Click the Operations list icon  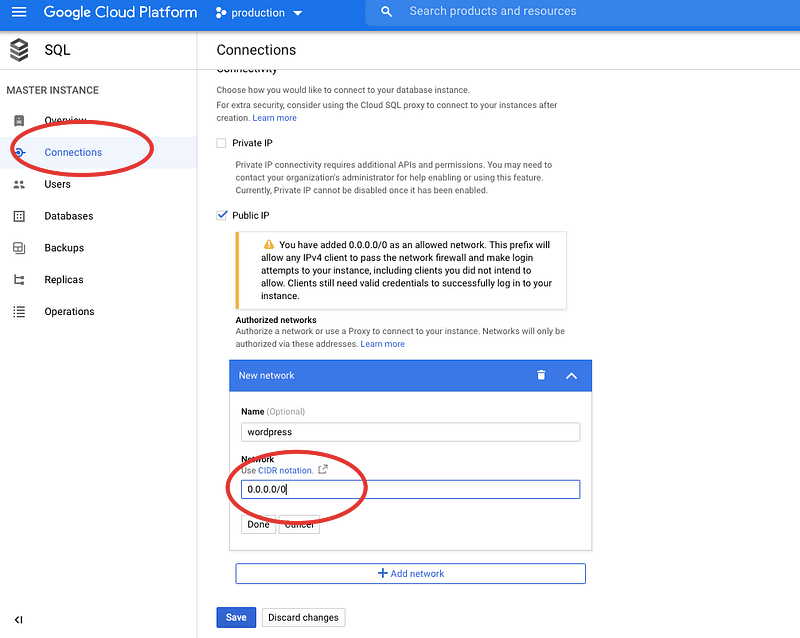click(19, 311)
